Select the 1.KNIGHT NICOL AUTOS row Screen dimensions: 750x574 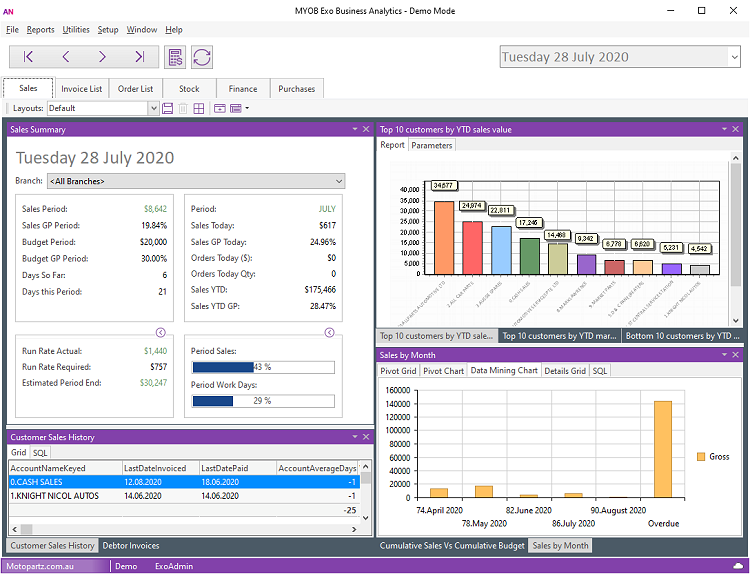click(184, 496)
